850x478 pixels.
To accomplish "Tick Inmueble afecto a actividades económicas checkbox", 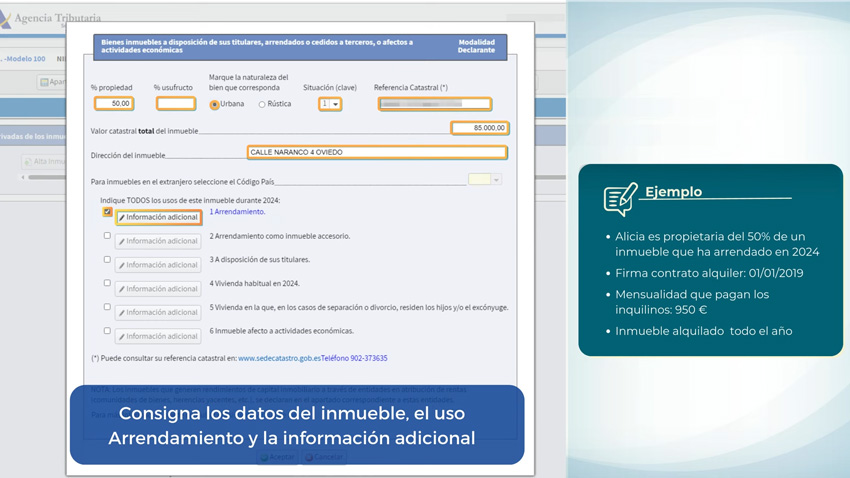I will point(107,331).
